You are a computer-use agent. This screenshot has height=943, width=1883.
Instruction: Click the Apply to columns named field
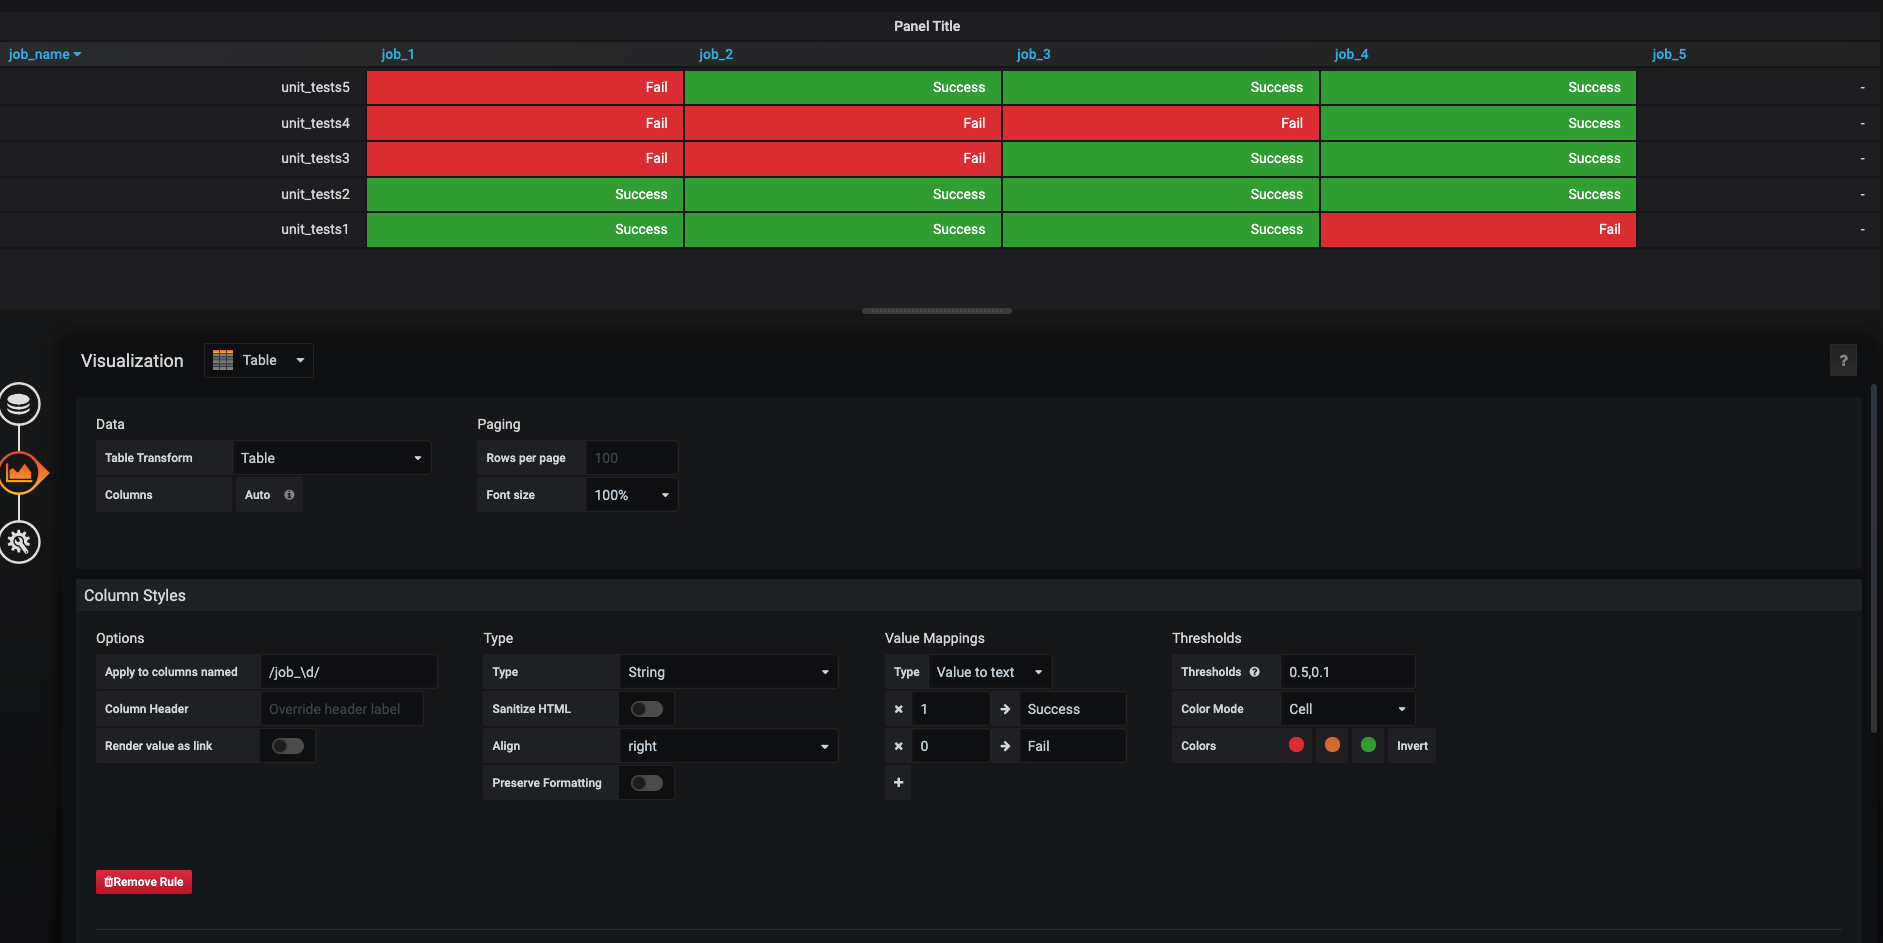click(x=349, y=672)
